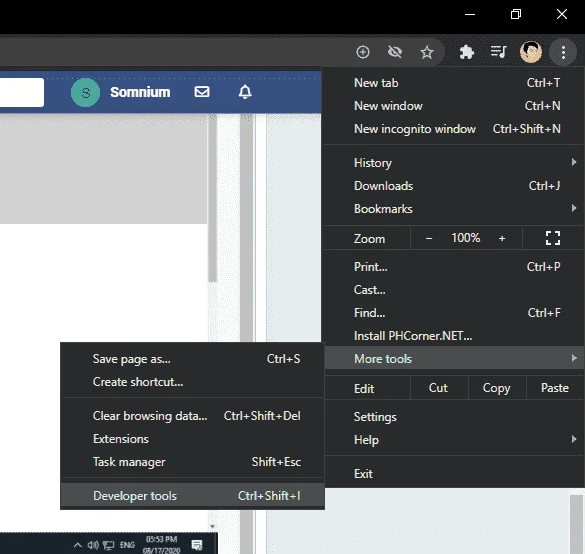The width and height of the screenshot is (585, 554).
Task: Click the Somnium username link
Action: tap(140, 92)
